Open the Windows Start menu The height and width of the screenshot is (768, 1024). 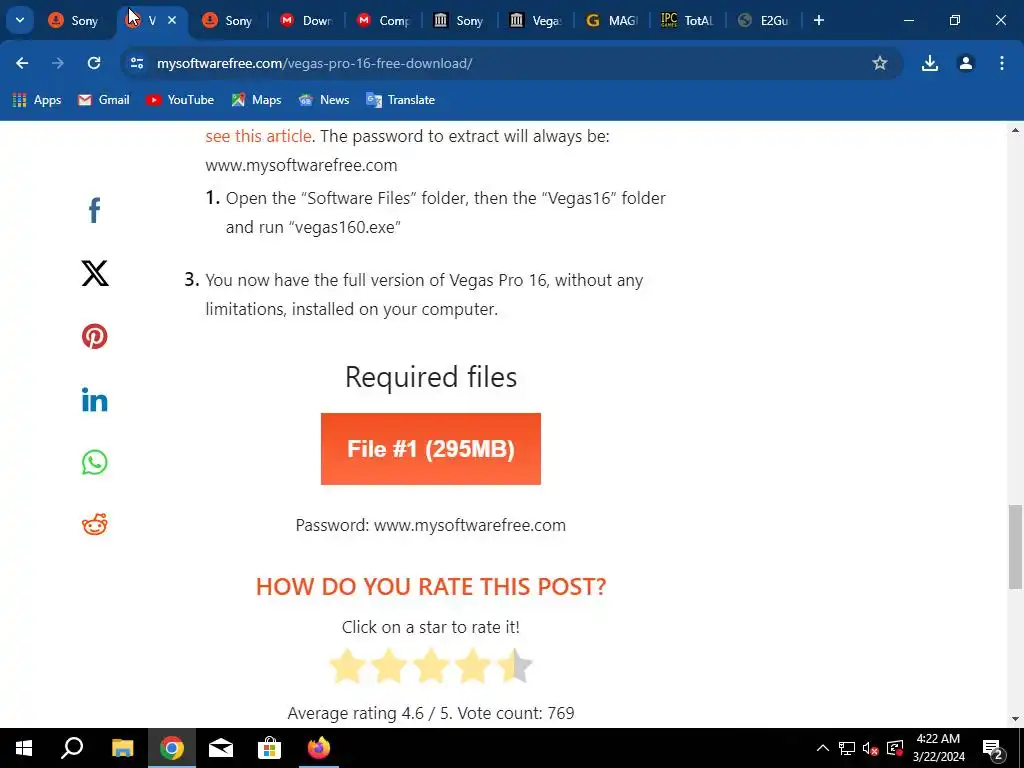point(24,748)
